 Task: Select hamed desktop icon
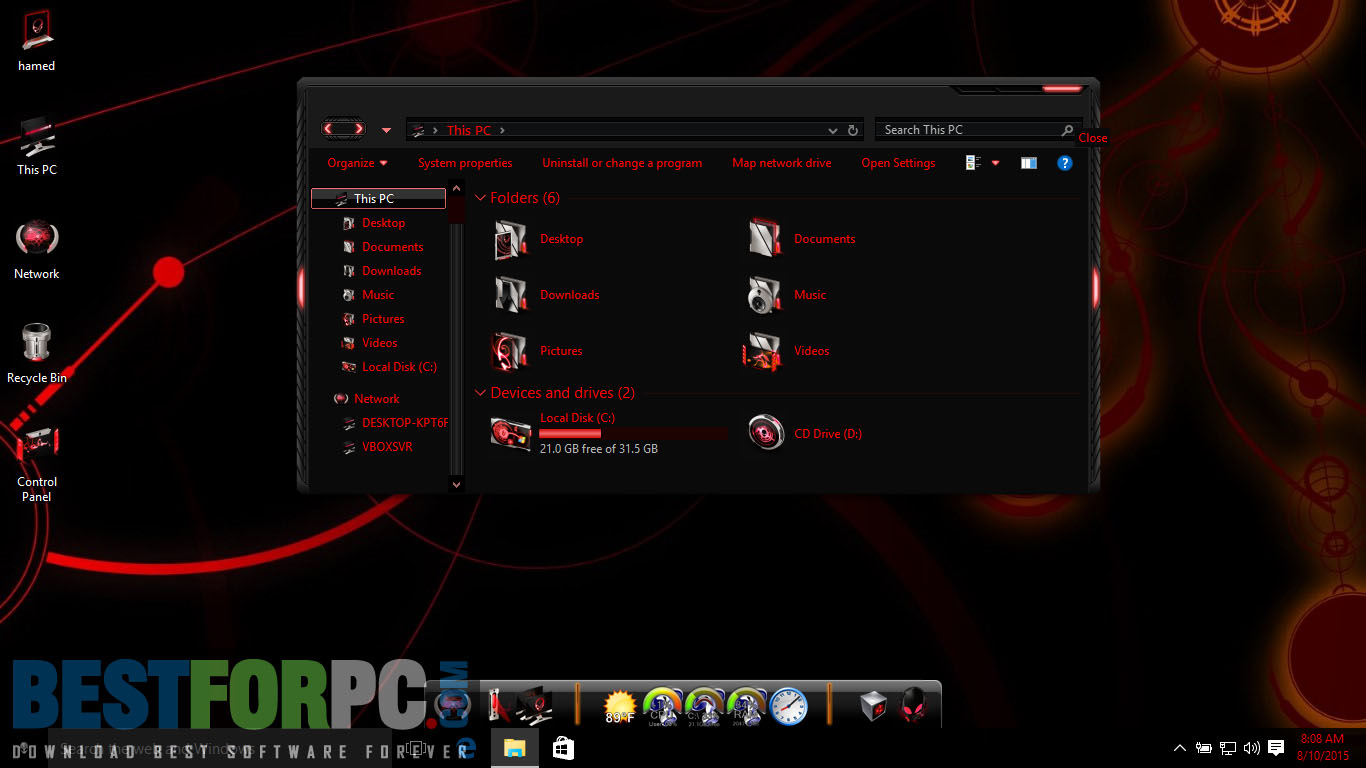pyautogui.click(x=37, y=41)
